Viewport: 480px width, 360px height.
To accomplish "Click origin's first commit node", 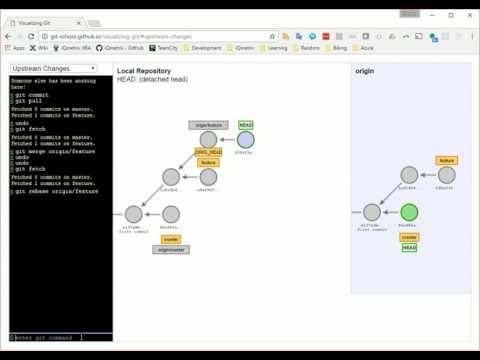I will click(x=372, y=212).
